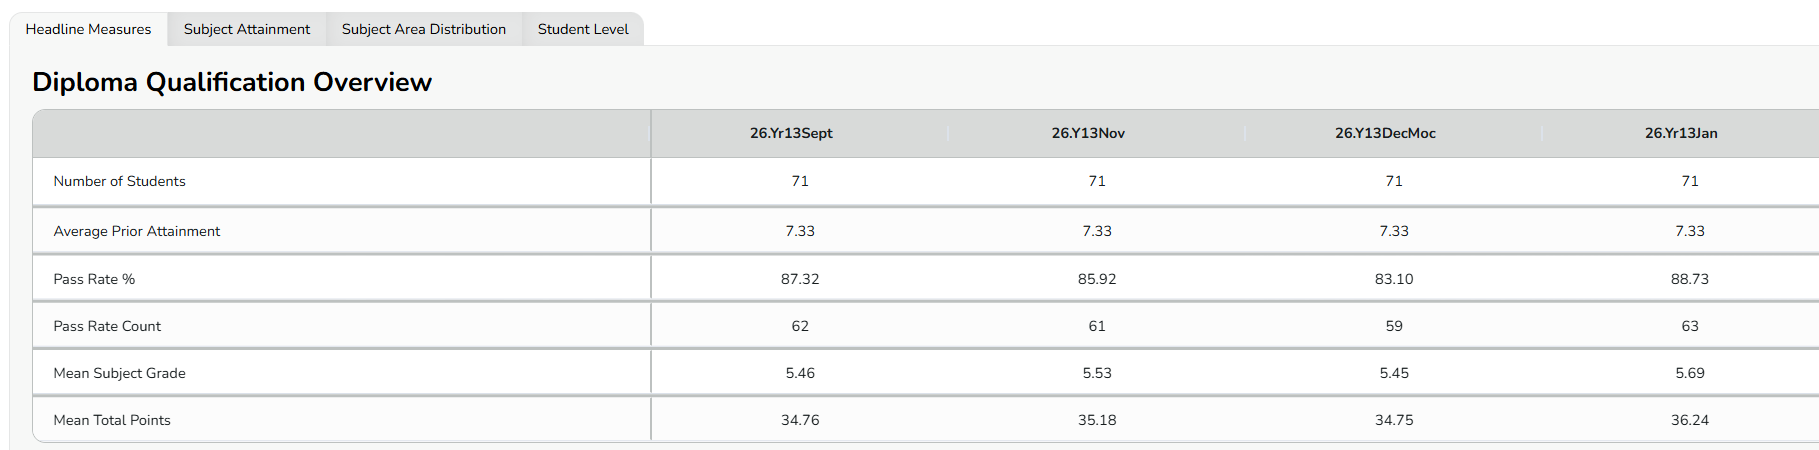Switch to the Headline Measures tab
The image size is (1819, 450).
point(88,29)
